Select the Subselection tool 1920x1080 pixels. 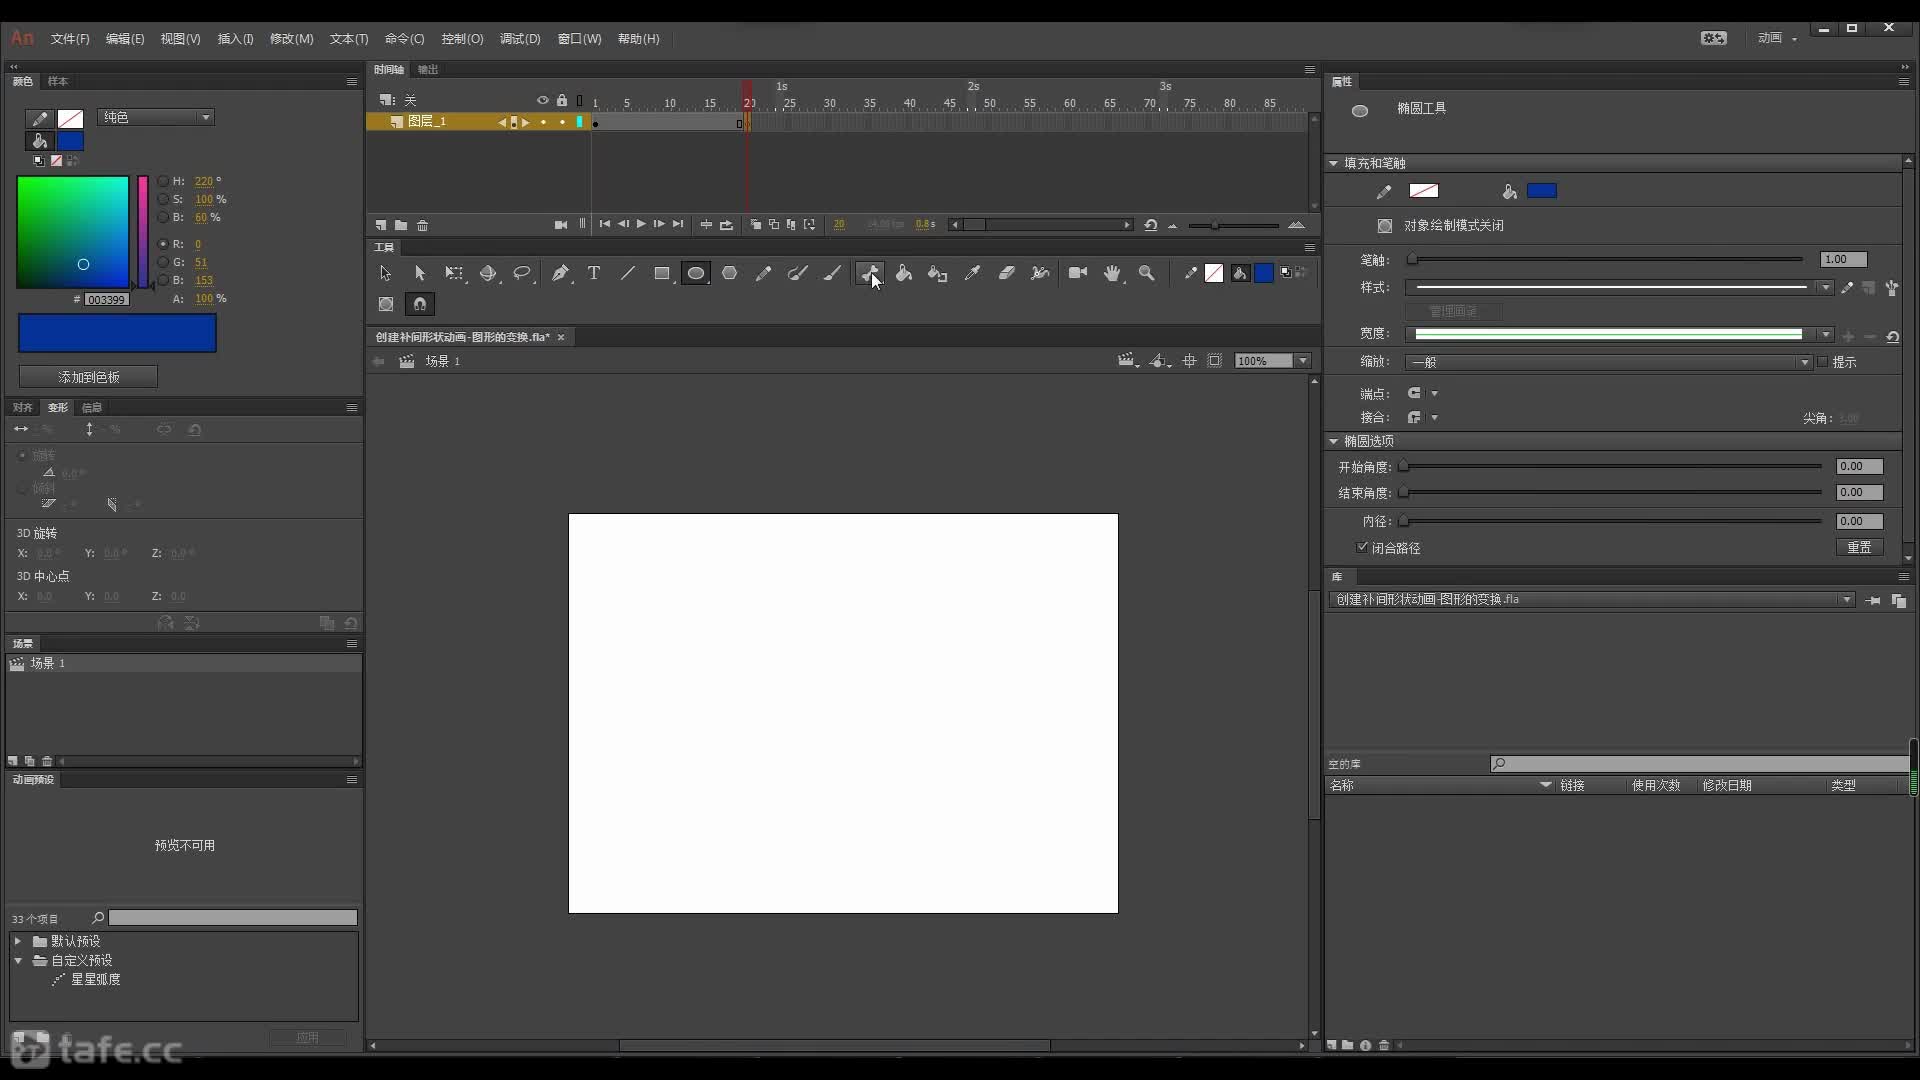click(420, 273)
